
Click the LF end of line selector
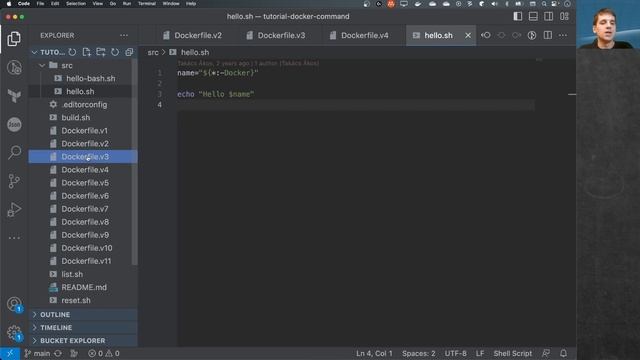(x=480, y=353)
